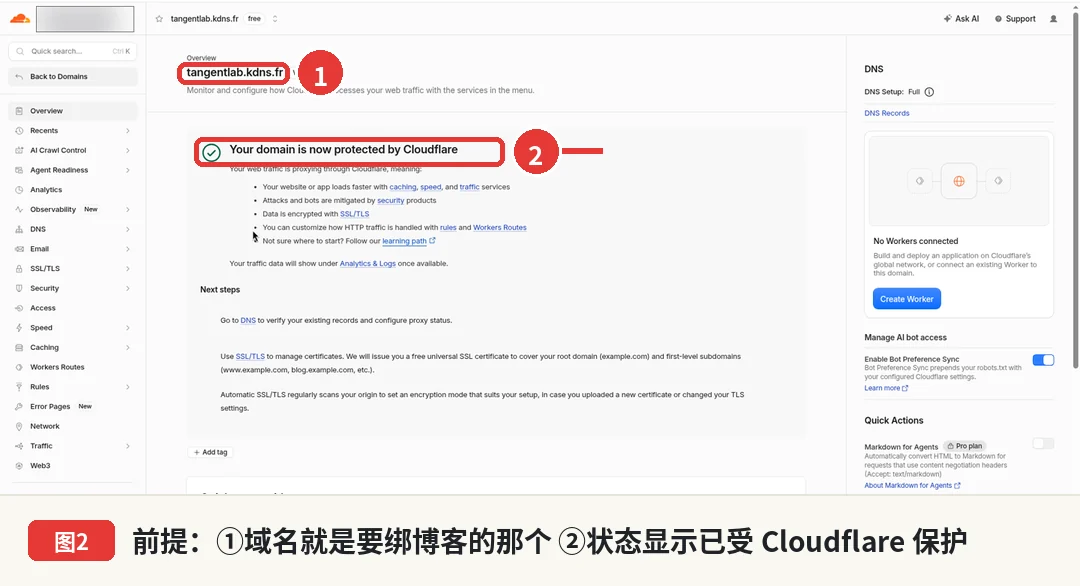
Task: Click the Access sidebar icon
Action: point(19,308)
